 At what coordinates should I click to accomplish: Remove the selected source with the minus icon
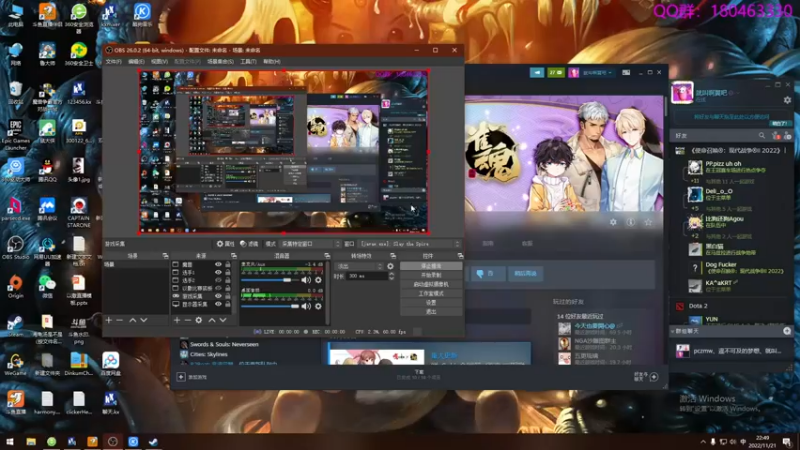tap(188, 320)
